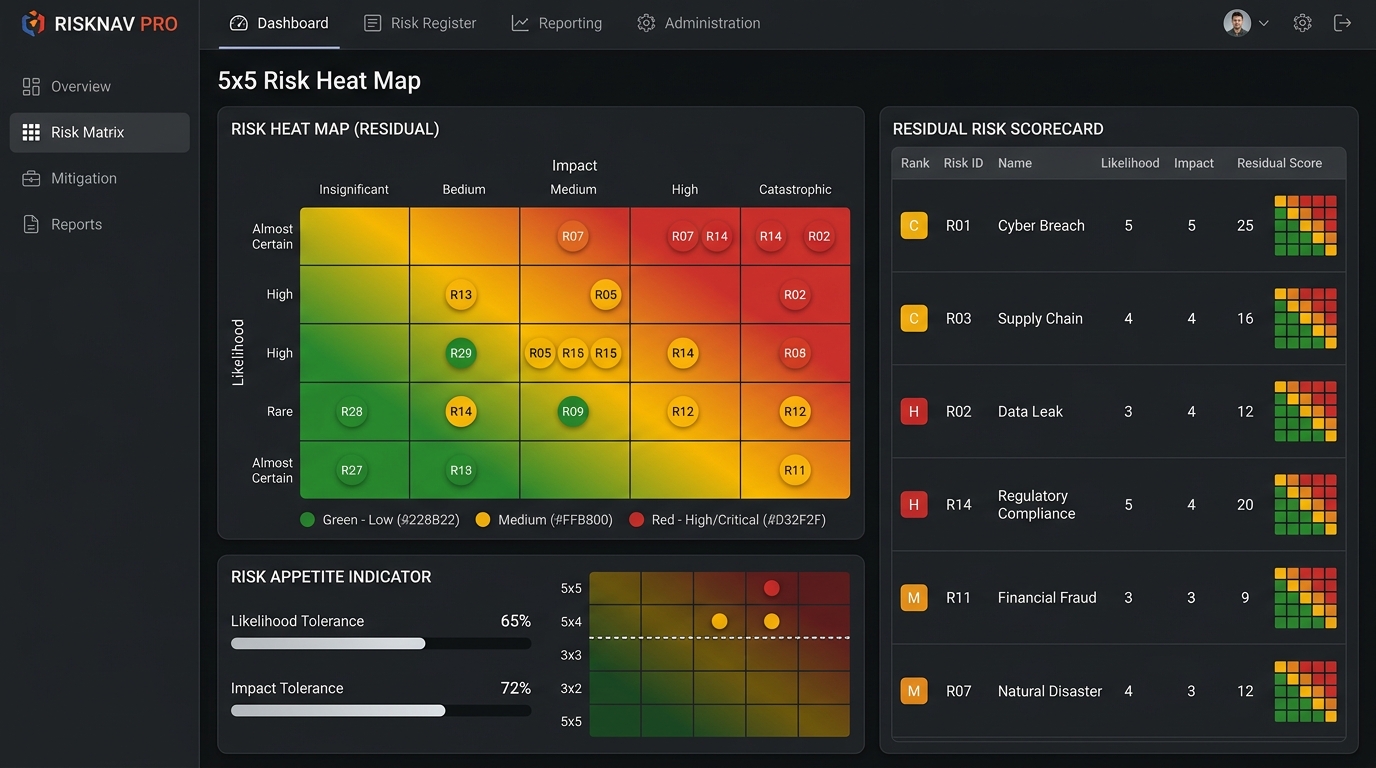
Task: Sort scorecard by the Name column
Action: [x=1015, y=163]
